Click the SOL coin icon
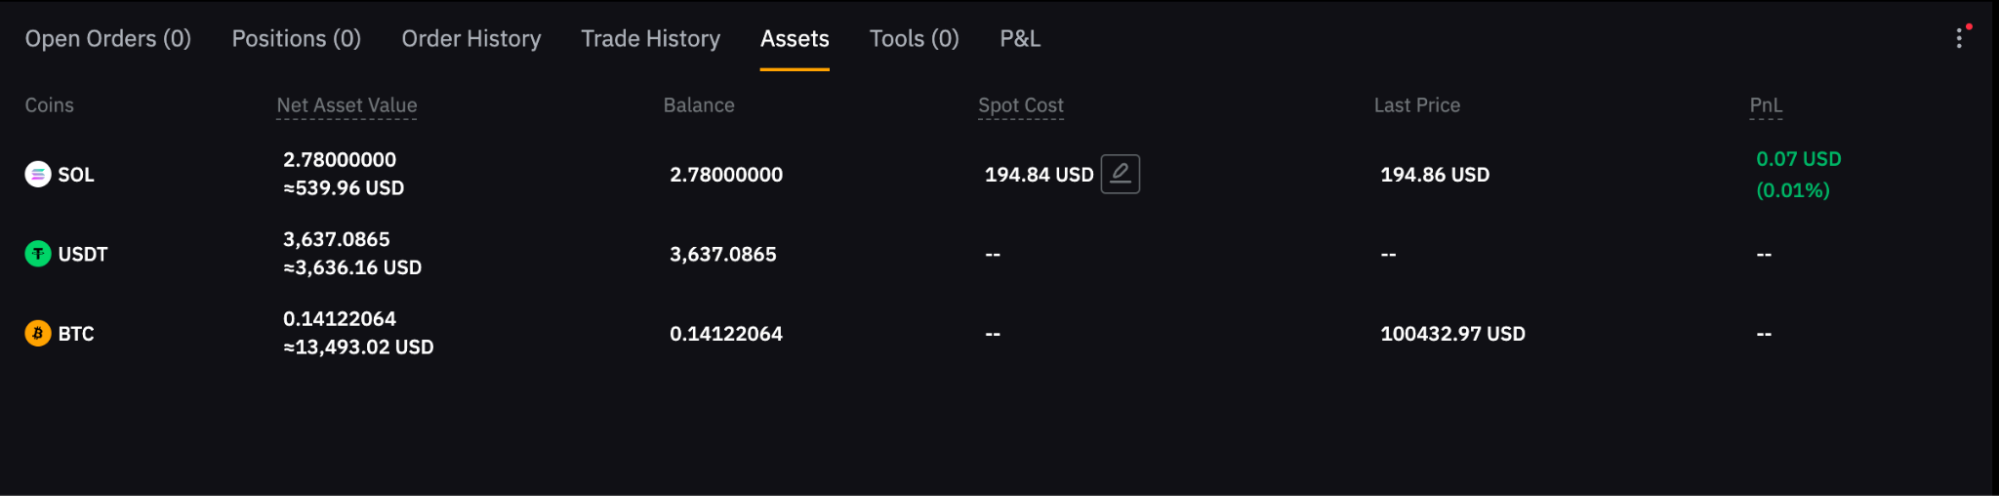 click(x=38, y=174)
